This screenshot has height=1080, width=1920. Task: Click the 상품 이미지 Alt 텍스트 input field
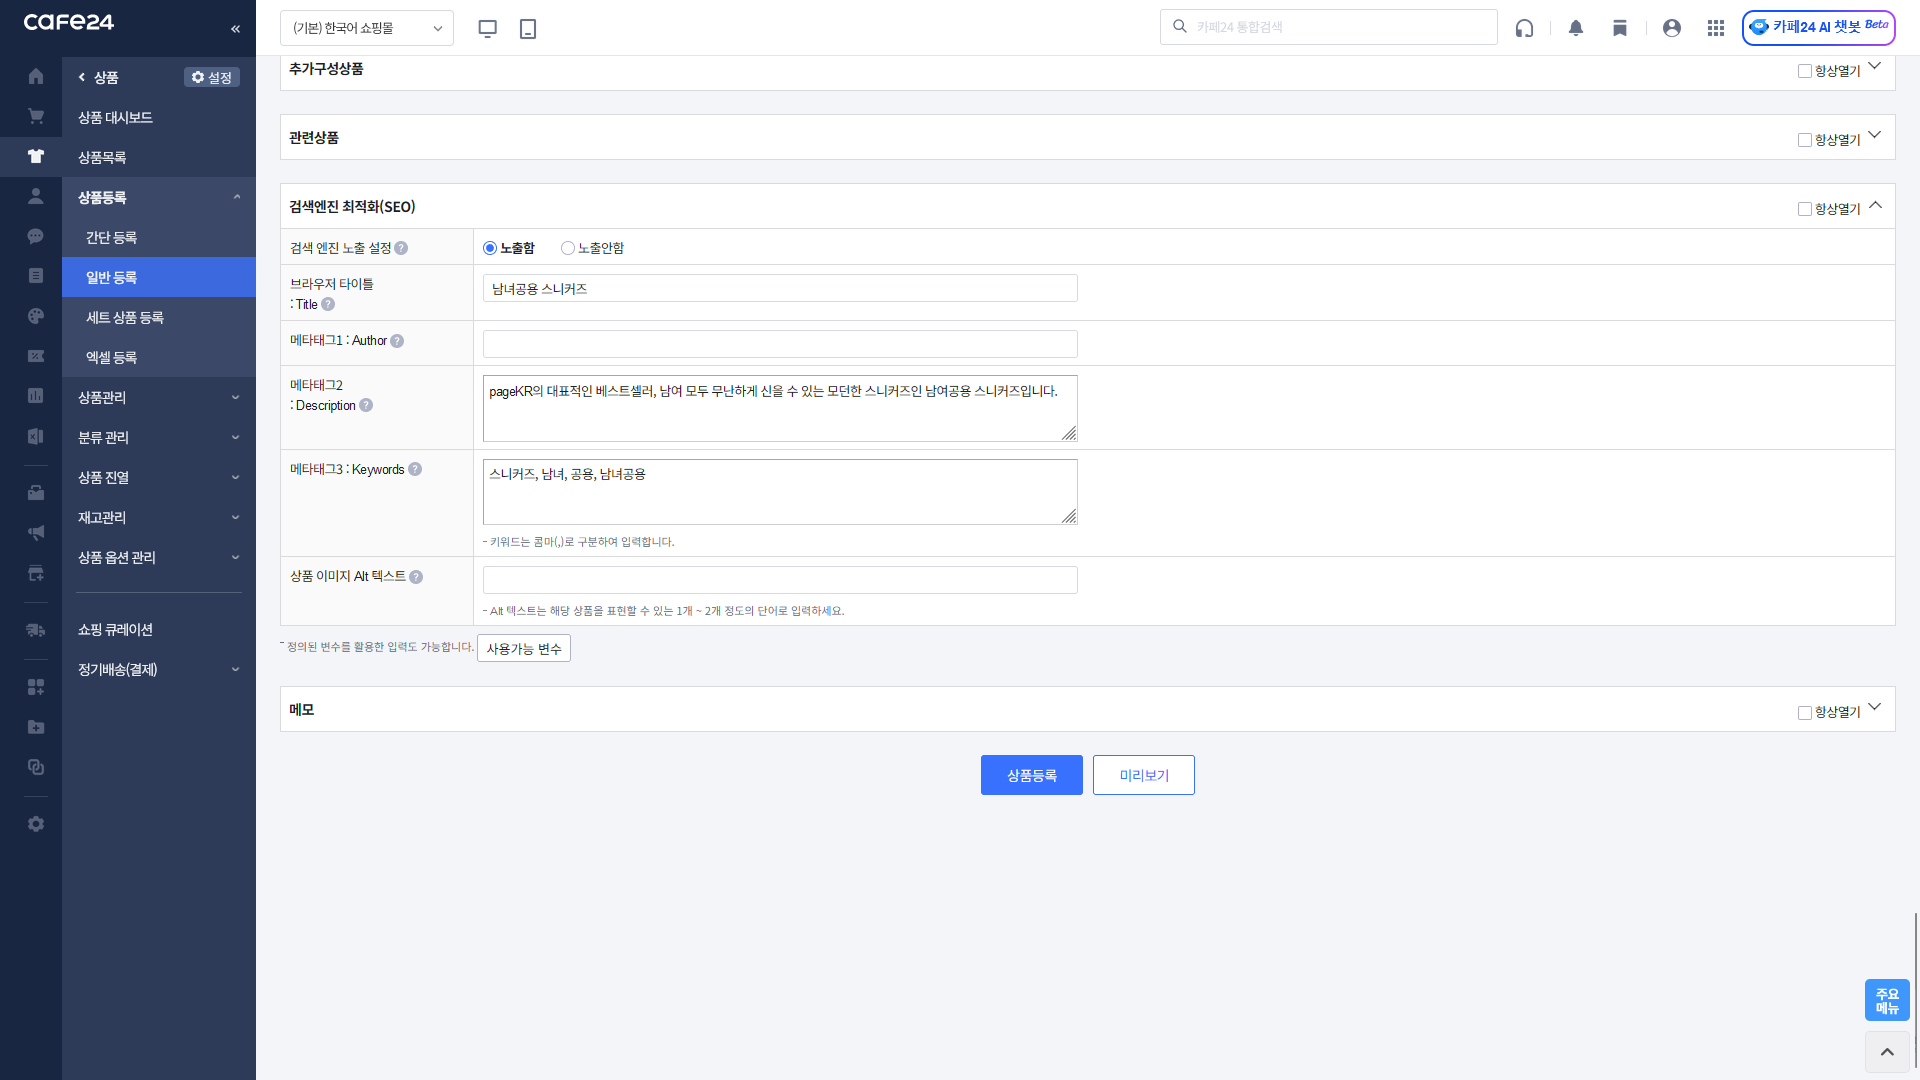pyautogui.click(x=780, y=580)
